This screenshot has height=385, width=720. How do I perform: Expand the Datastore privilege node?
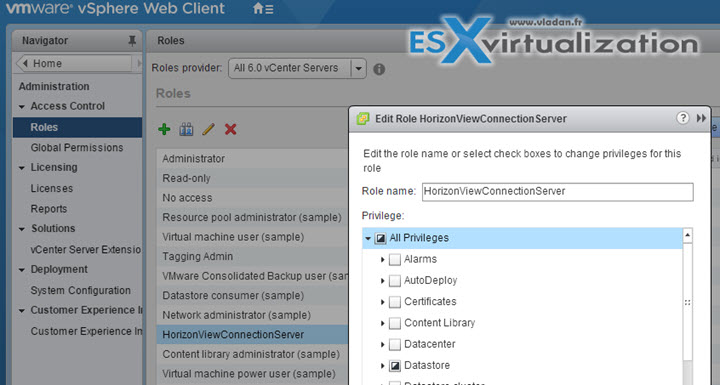tap(382, 366)
